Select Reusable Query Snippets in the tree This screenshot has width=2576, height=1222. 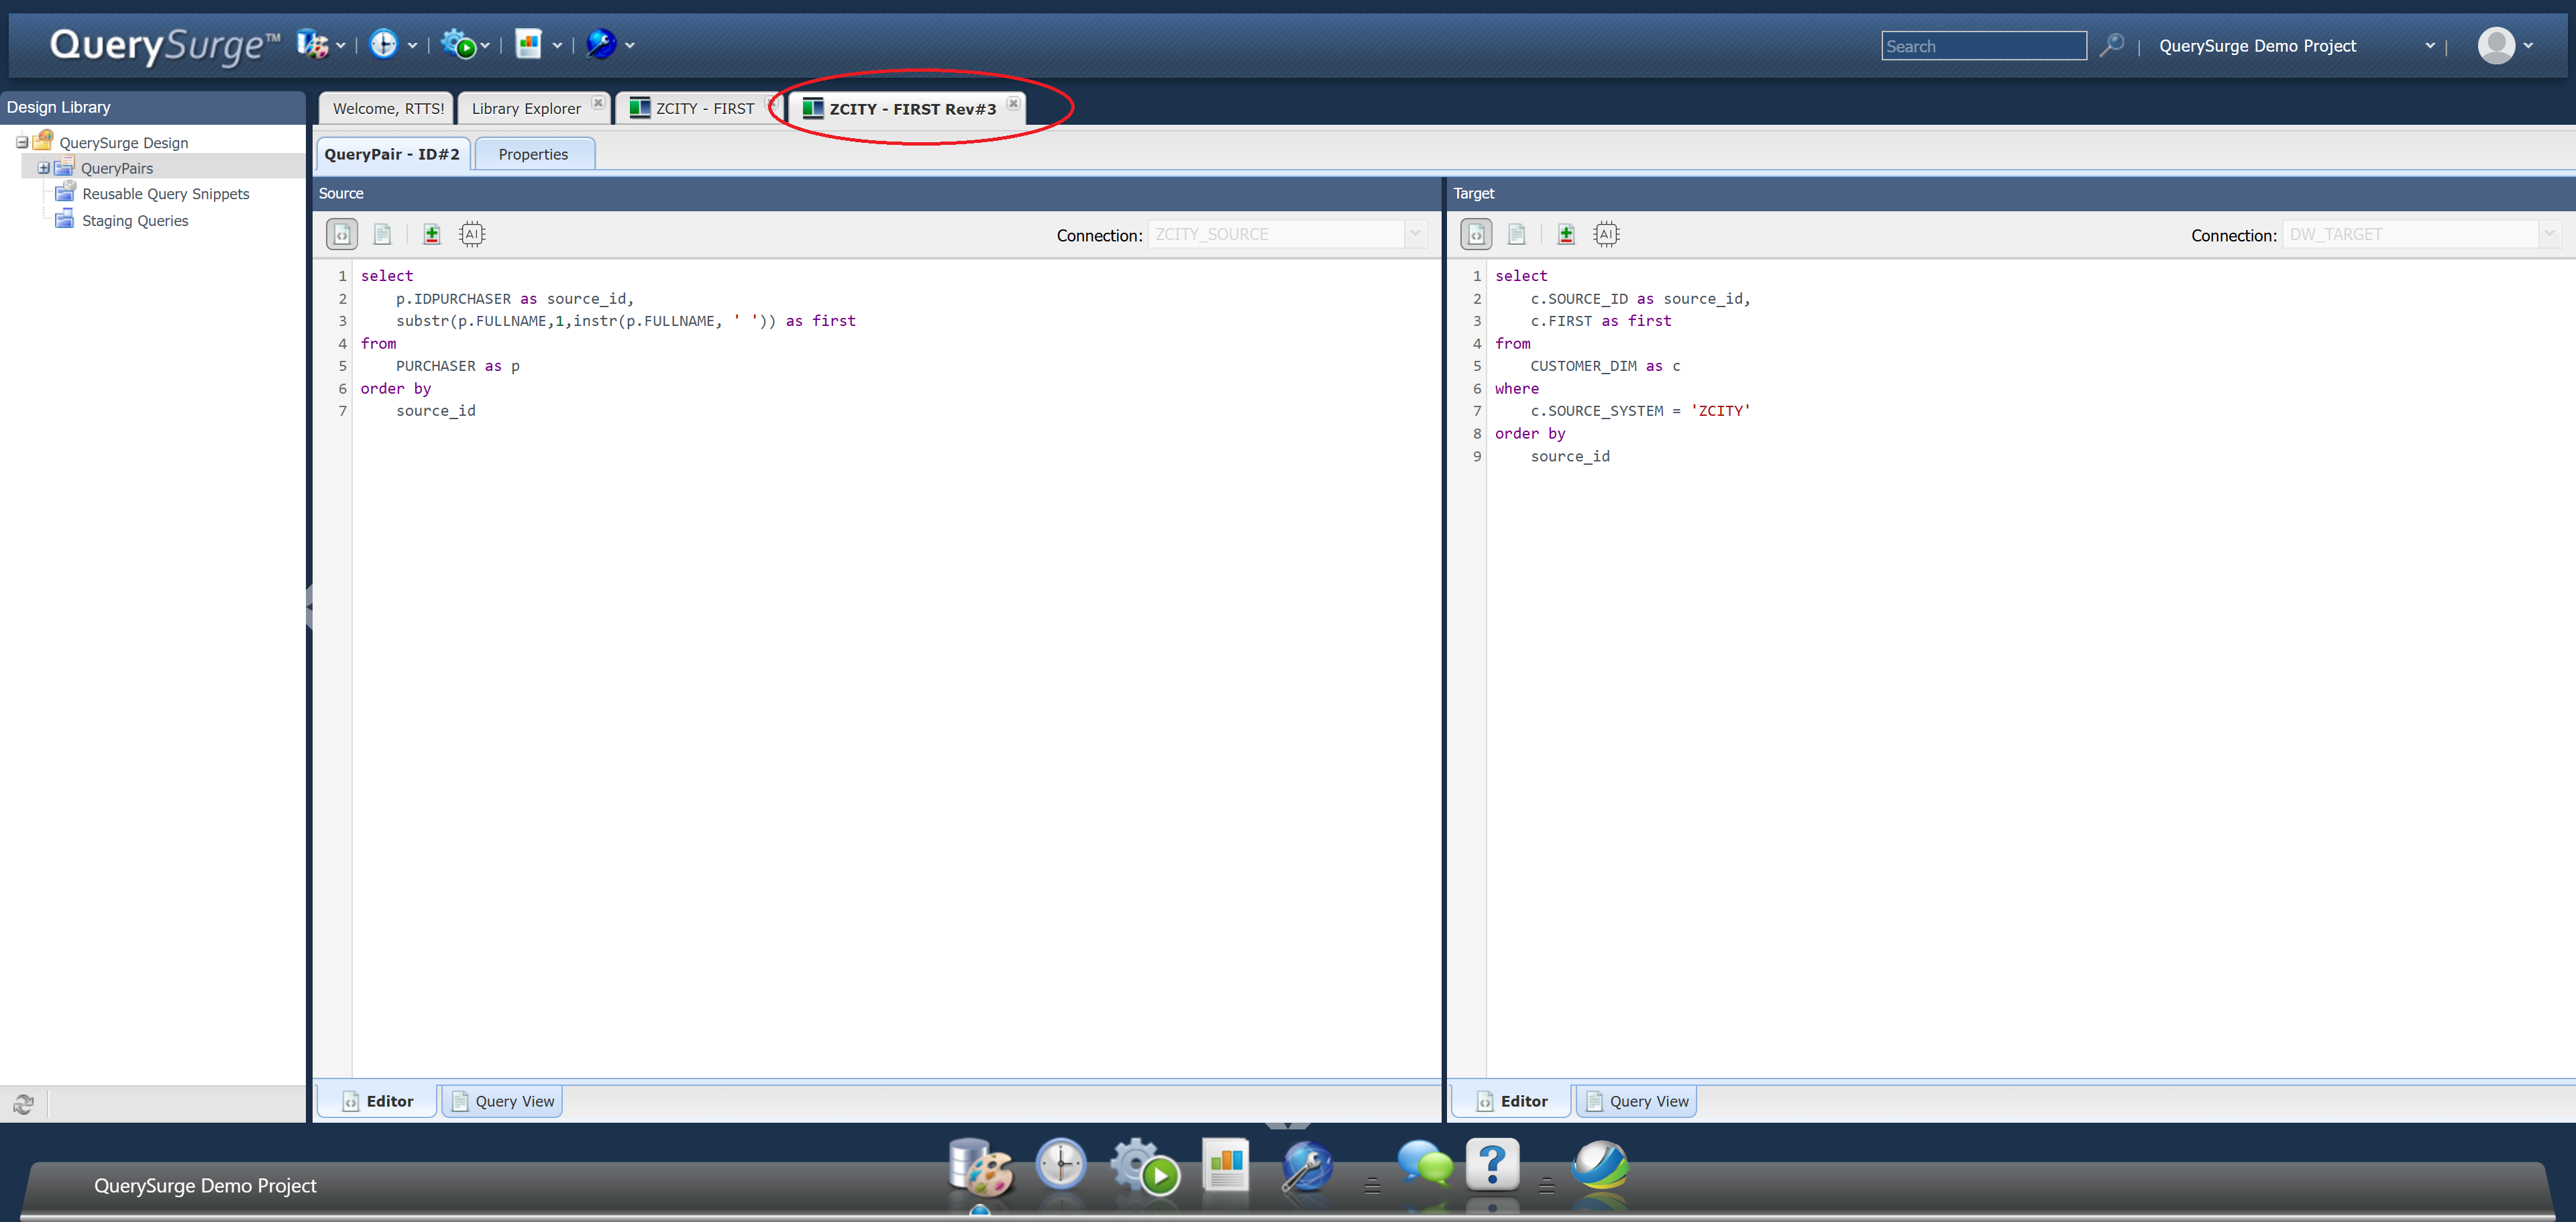pos(166,194)
